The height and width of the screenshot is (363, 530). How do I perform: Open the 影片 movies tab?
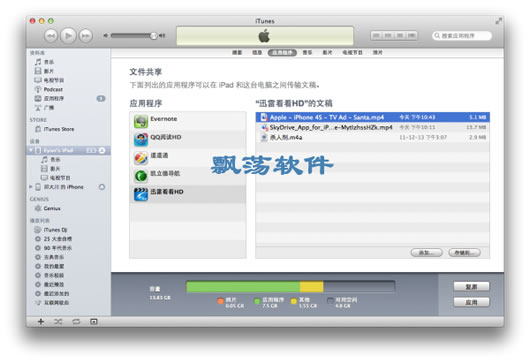(327, 52)
